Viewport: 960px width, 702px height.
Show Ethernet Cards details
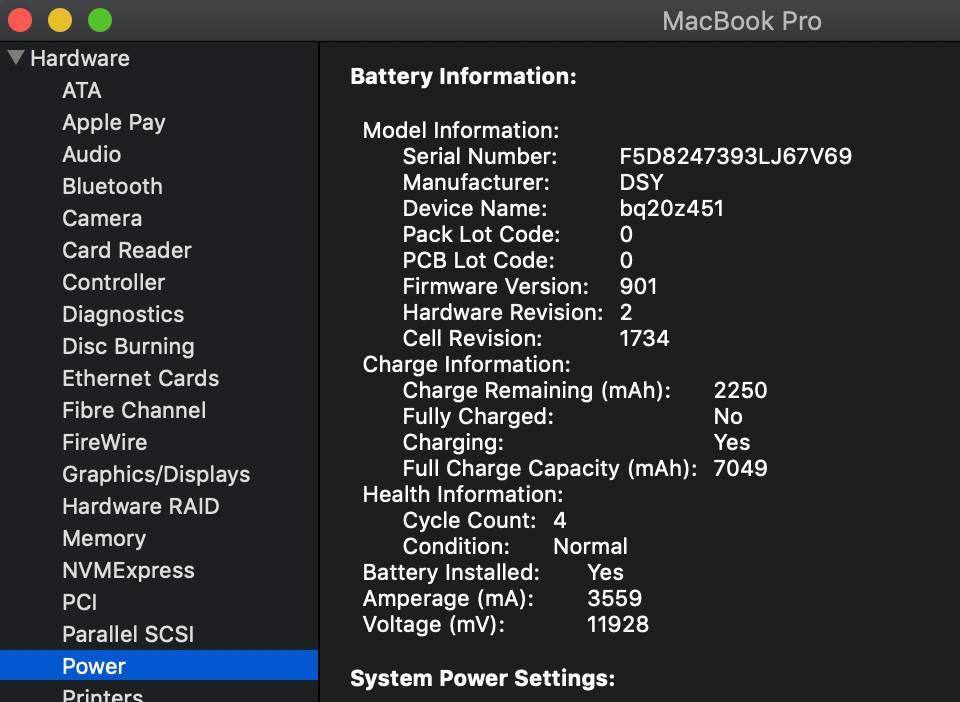[x=140, y=378]
